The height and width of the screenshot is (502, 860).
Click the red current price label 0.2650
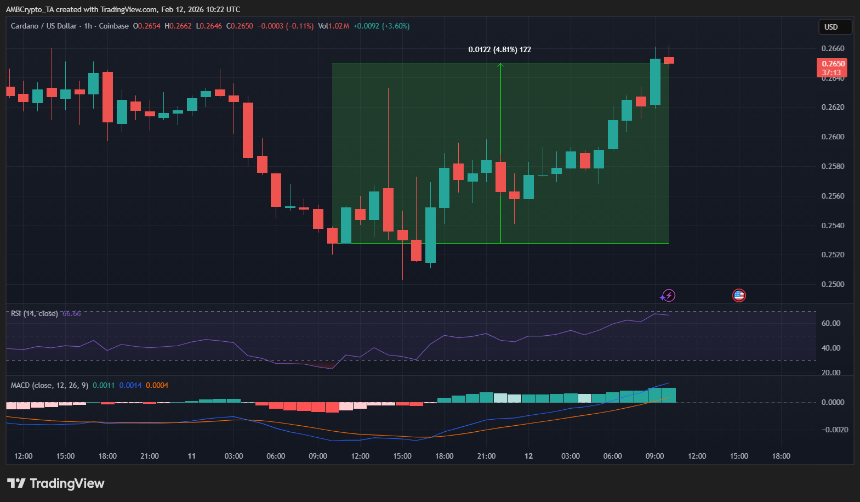(831, 64)
